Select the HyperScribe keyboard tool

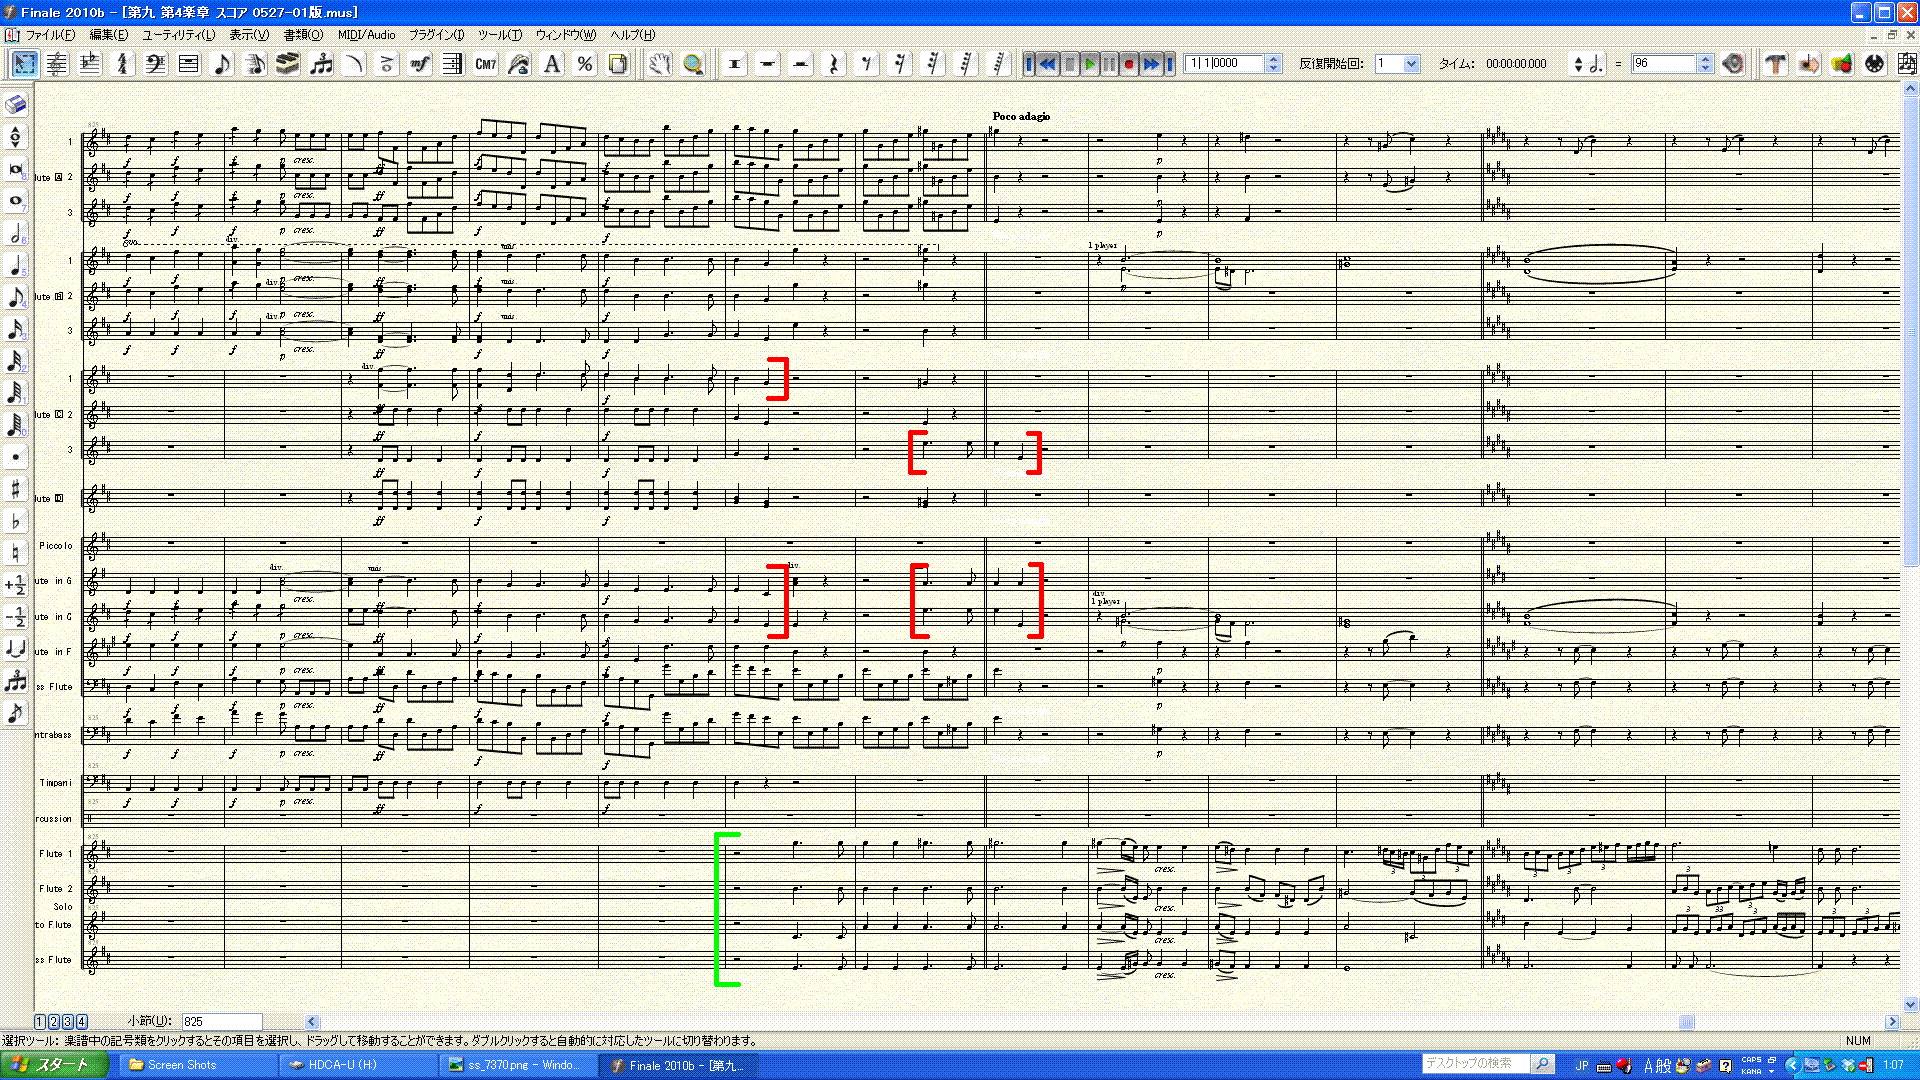[x=288, y=64]
